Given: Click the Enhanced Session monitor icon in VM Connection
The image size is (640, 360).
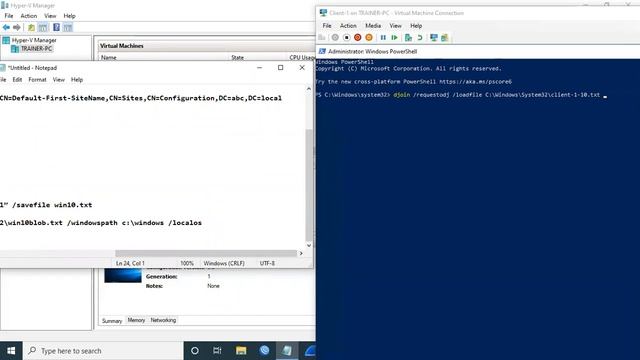Looking at the screenshot, I should pos(433,38).
